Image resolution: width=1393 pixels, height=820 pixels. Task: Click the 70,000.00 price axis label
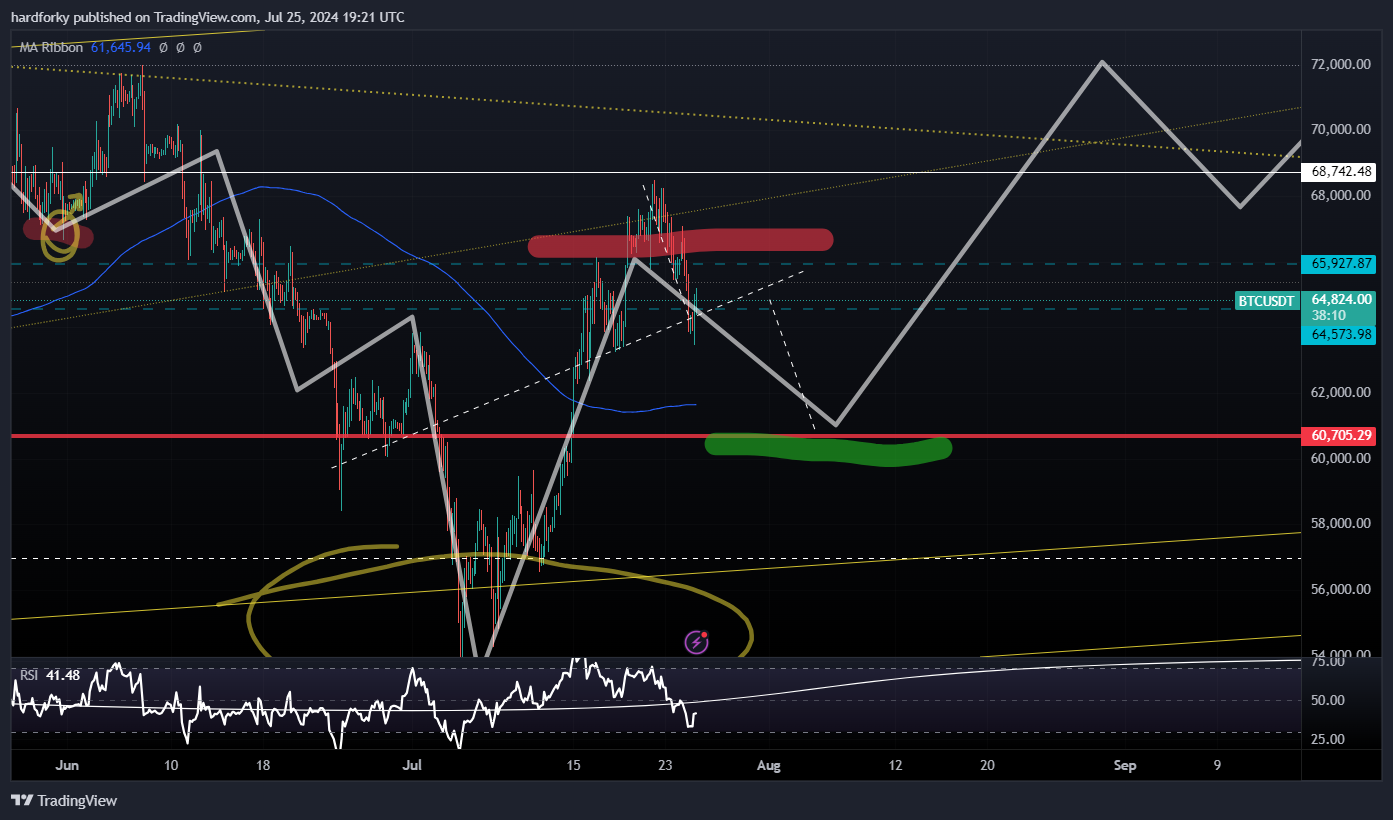(x=1342, y=130)
